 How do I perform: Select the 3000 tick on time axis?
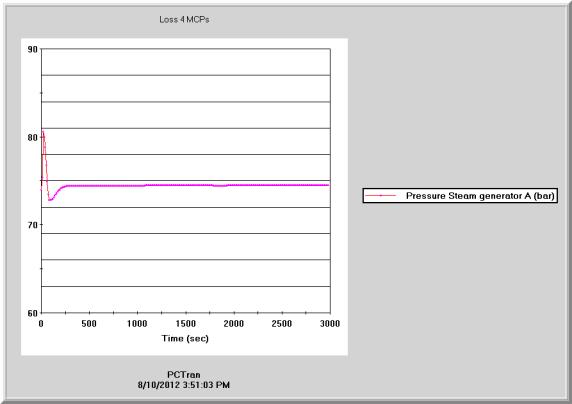330,323
